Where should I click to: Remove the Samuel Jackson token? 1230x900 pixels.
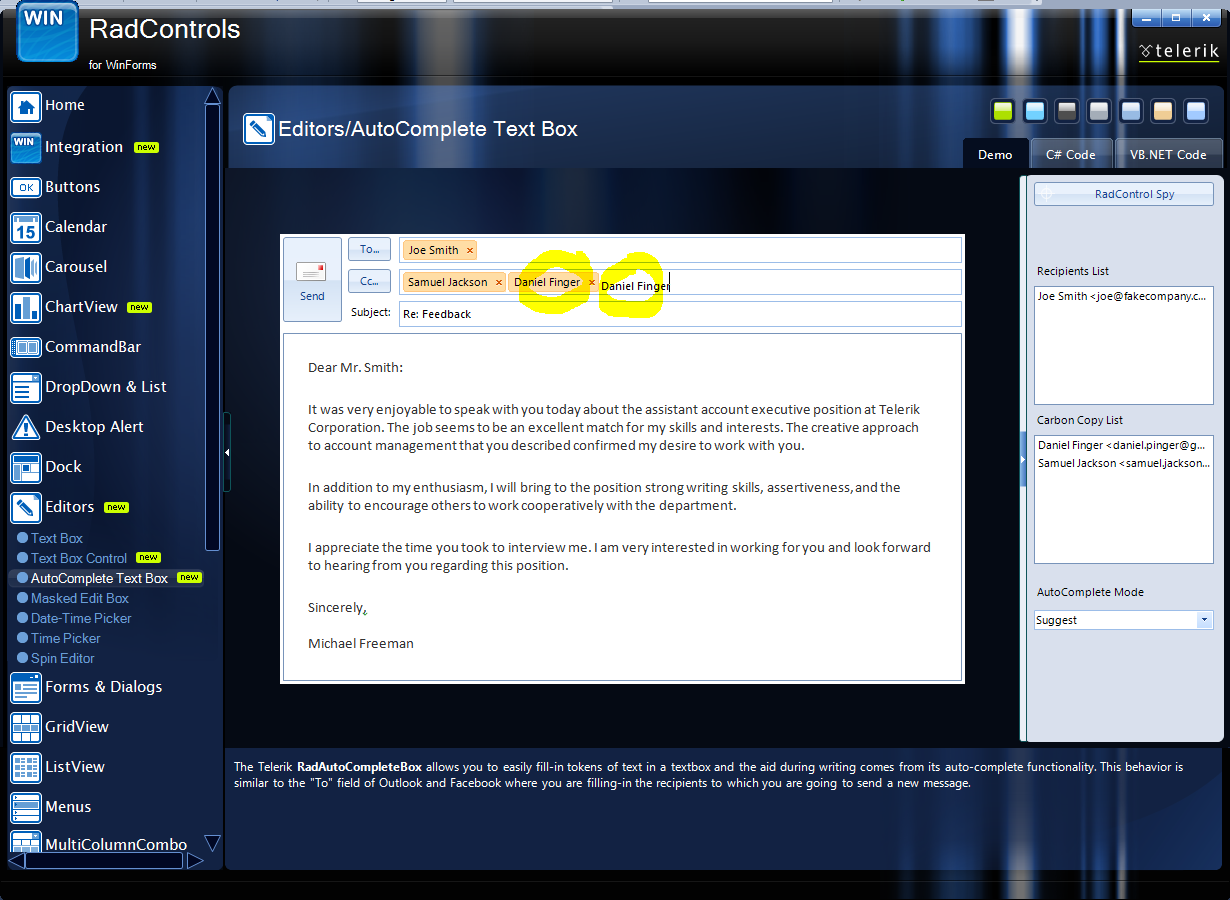point(499,282)
